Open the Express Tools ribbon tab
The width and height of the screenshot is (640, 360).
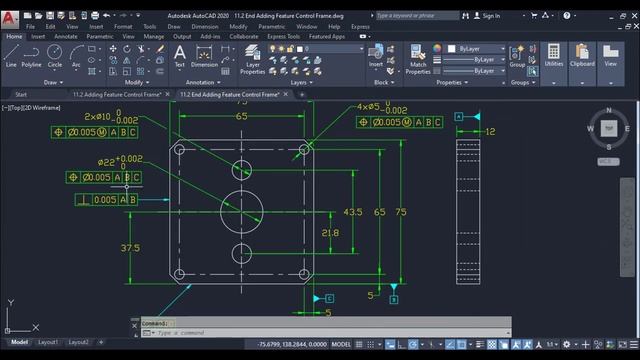283,36
